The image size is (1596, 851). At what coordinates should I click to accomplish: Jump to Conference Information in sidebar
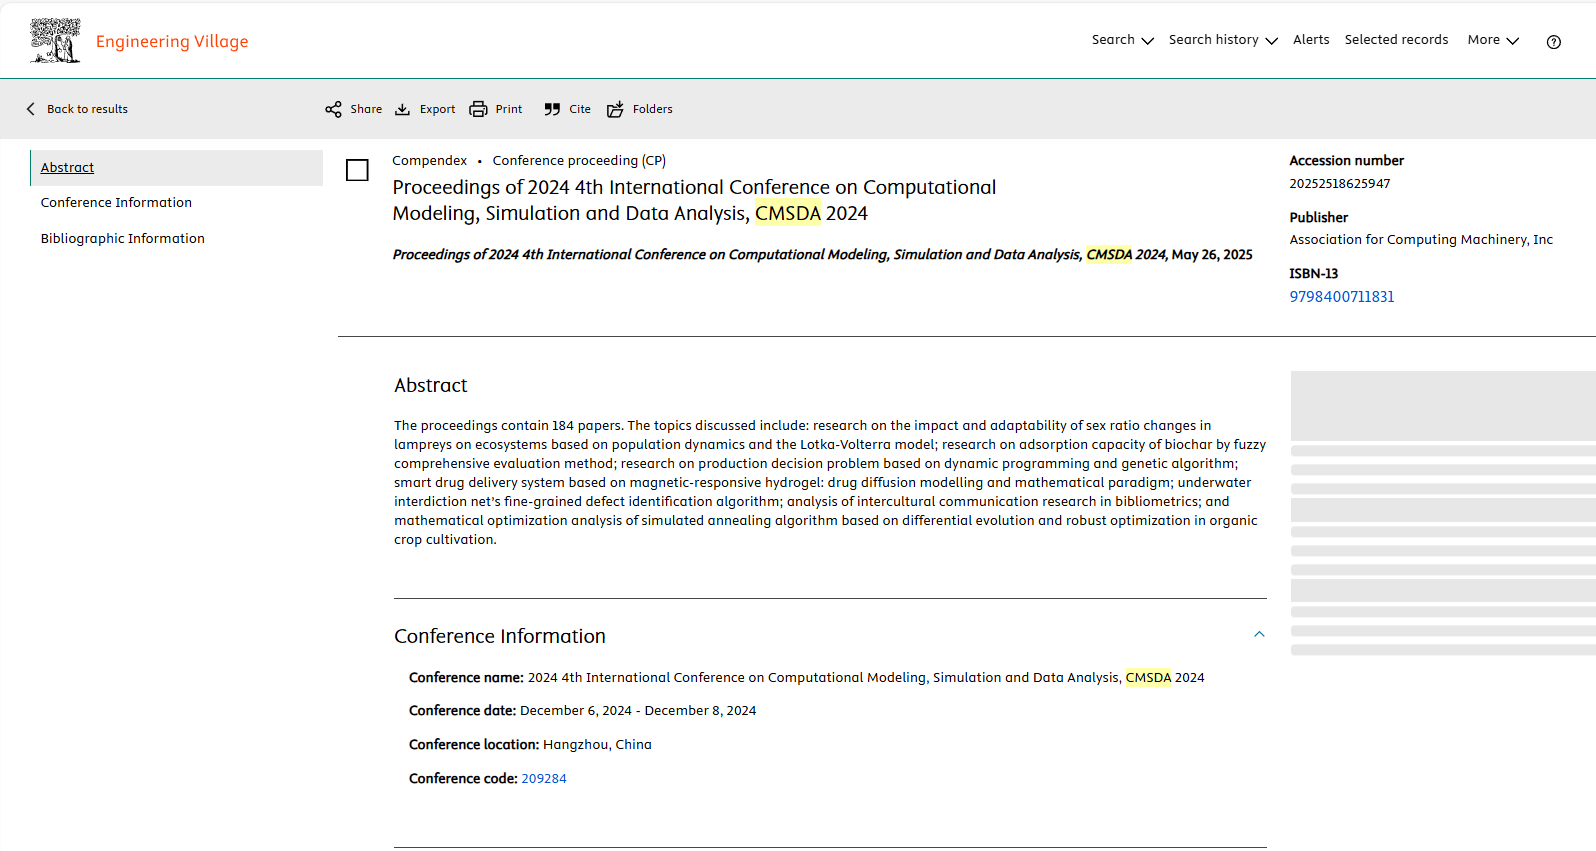[116, 203]
